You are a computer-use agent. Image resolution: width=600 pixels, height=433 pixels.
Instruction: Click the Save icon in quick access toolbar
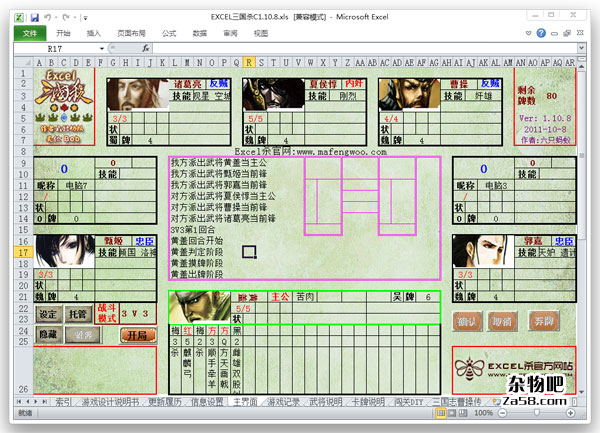coord(35,18)
